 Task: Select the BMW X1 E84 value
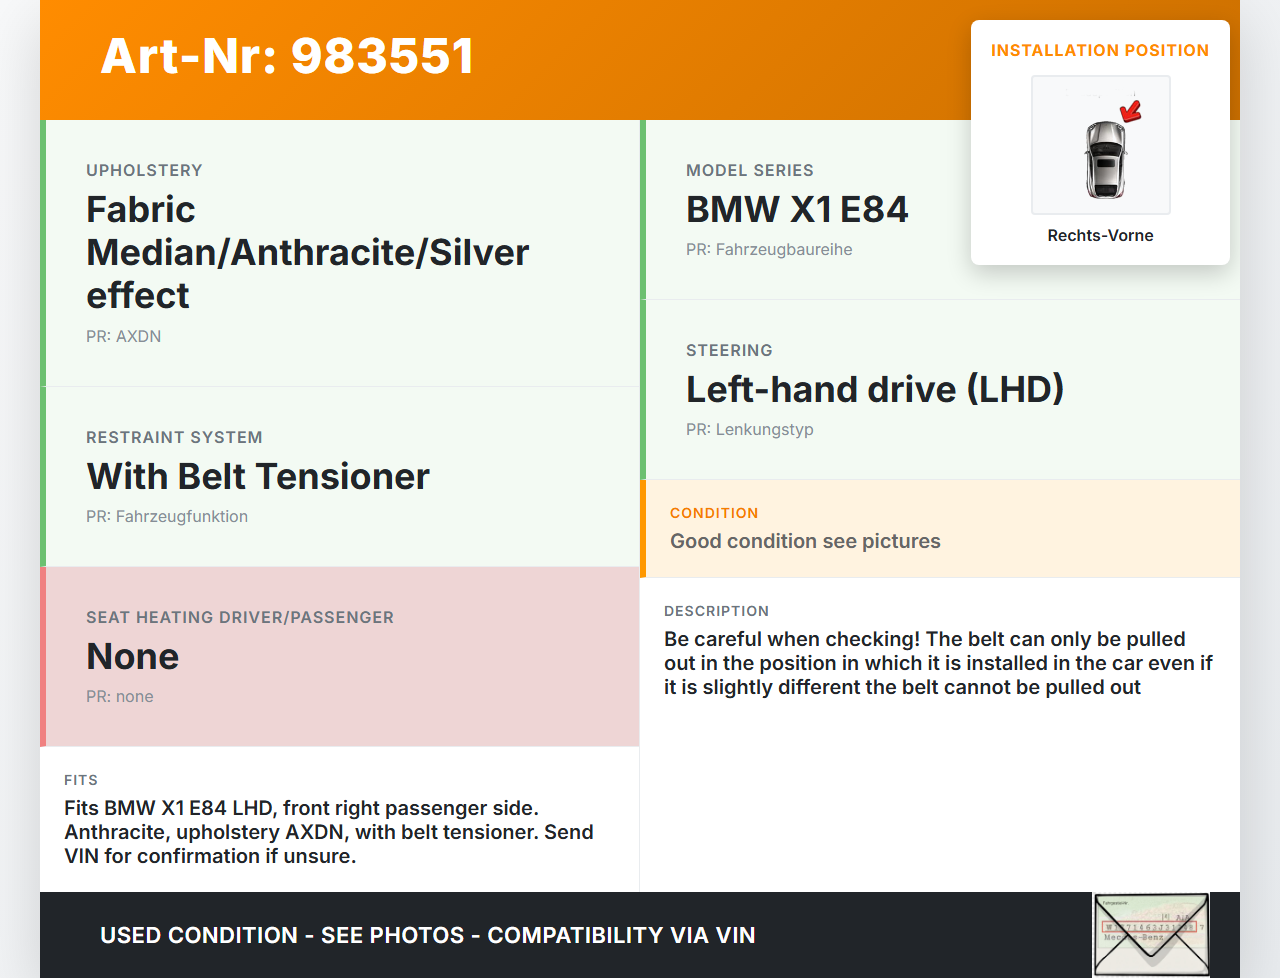click(x=797, y=209)
